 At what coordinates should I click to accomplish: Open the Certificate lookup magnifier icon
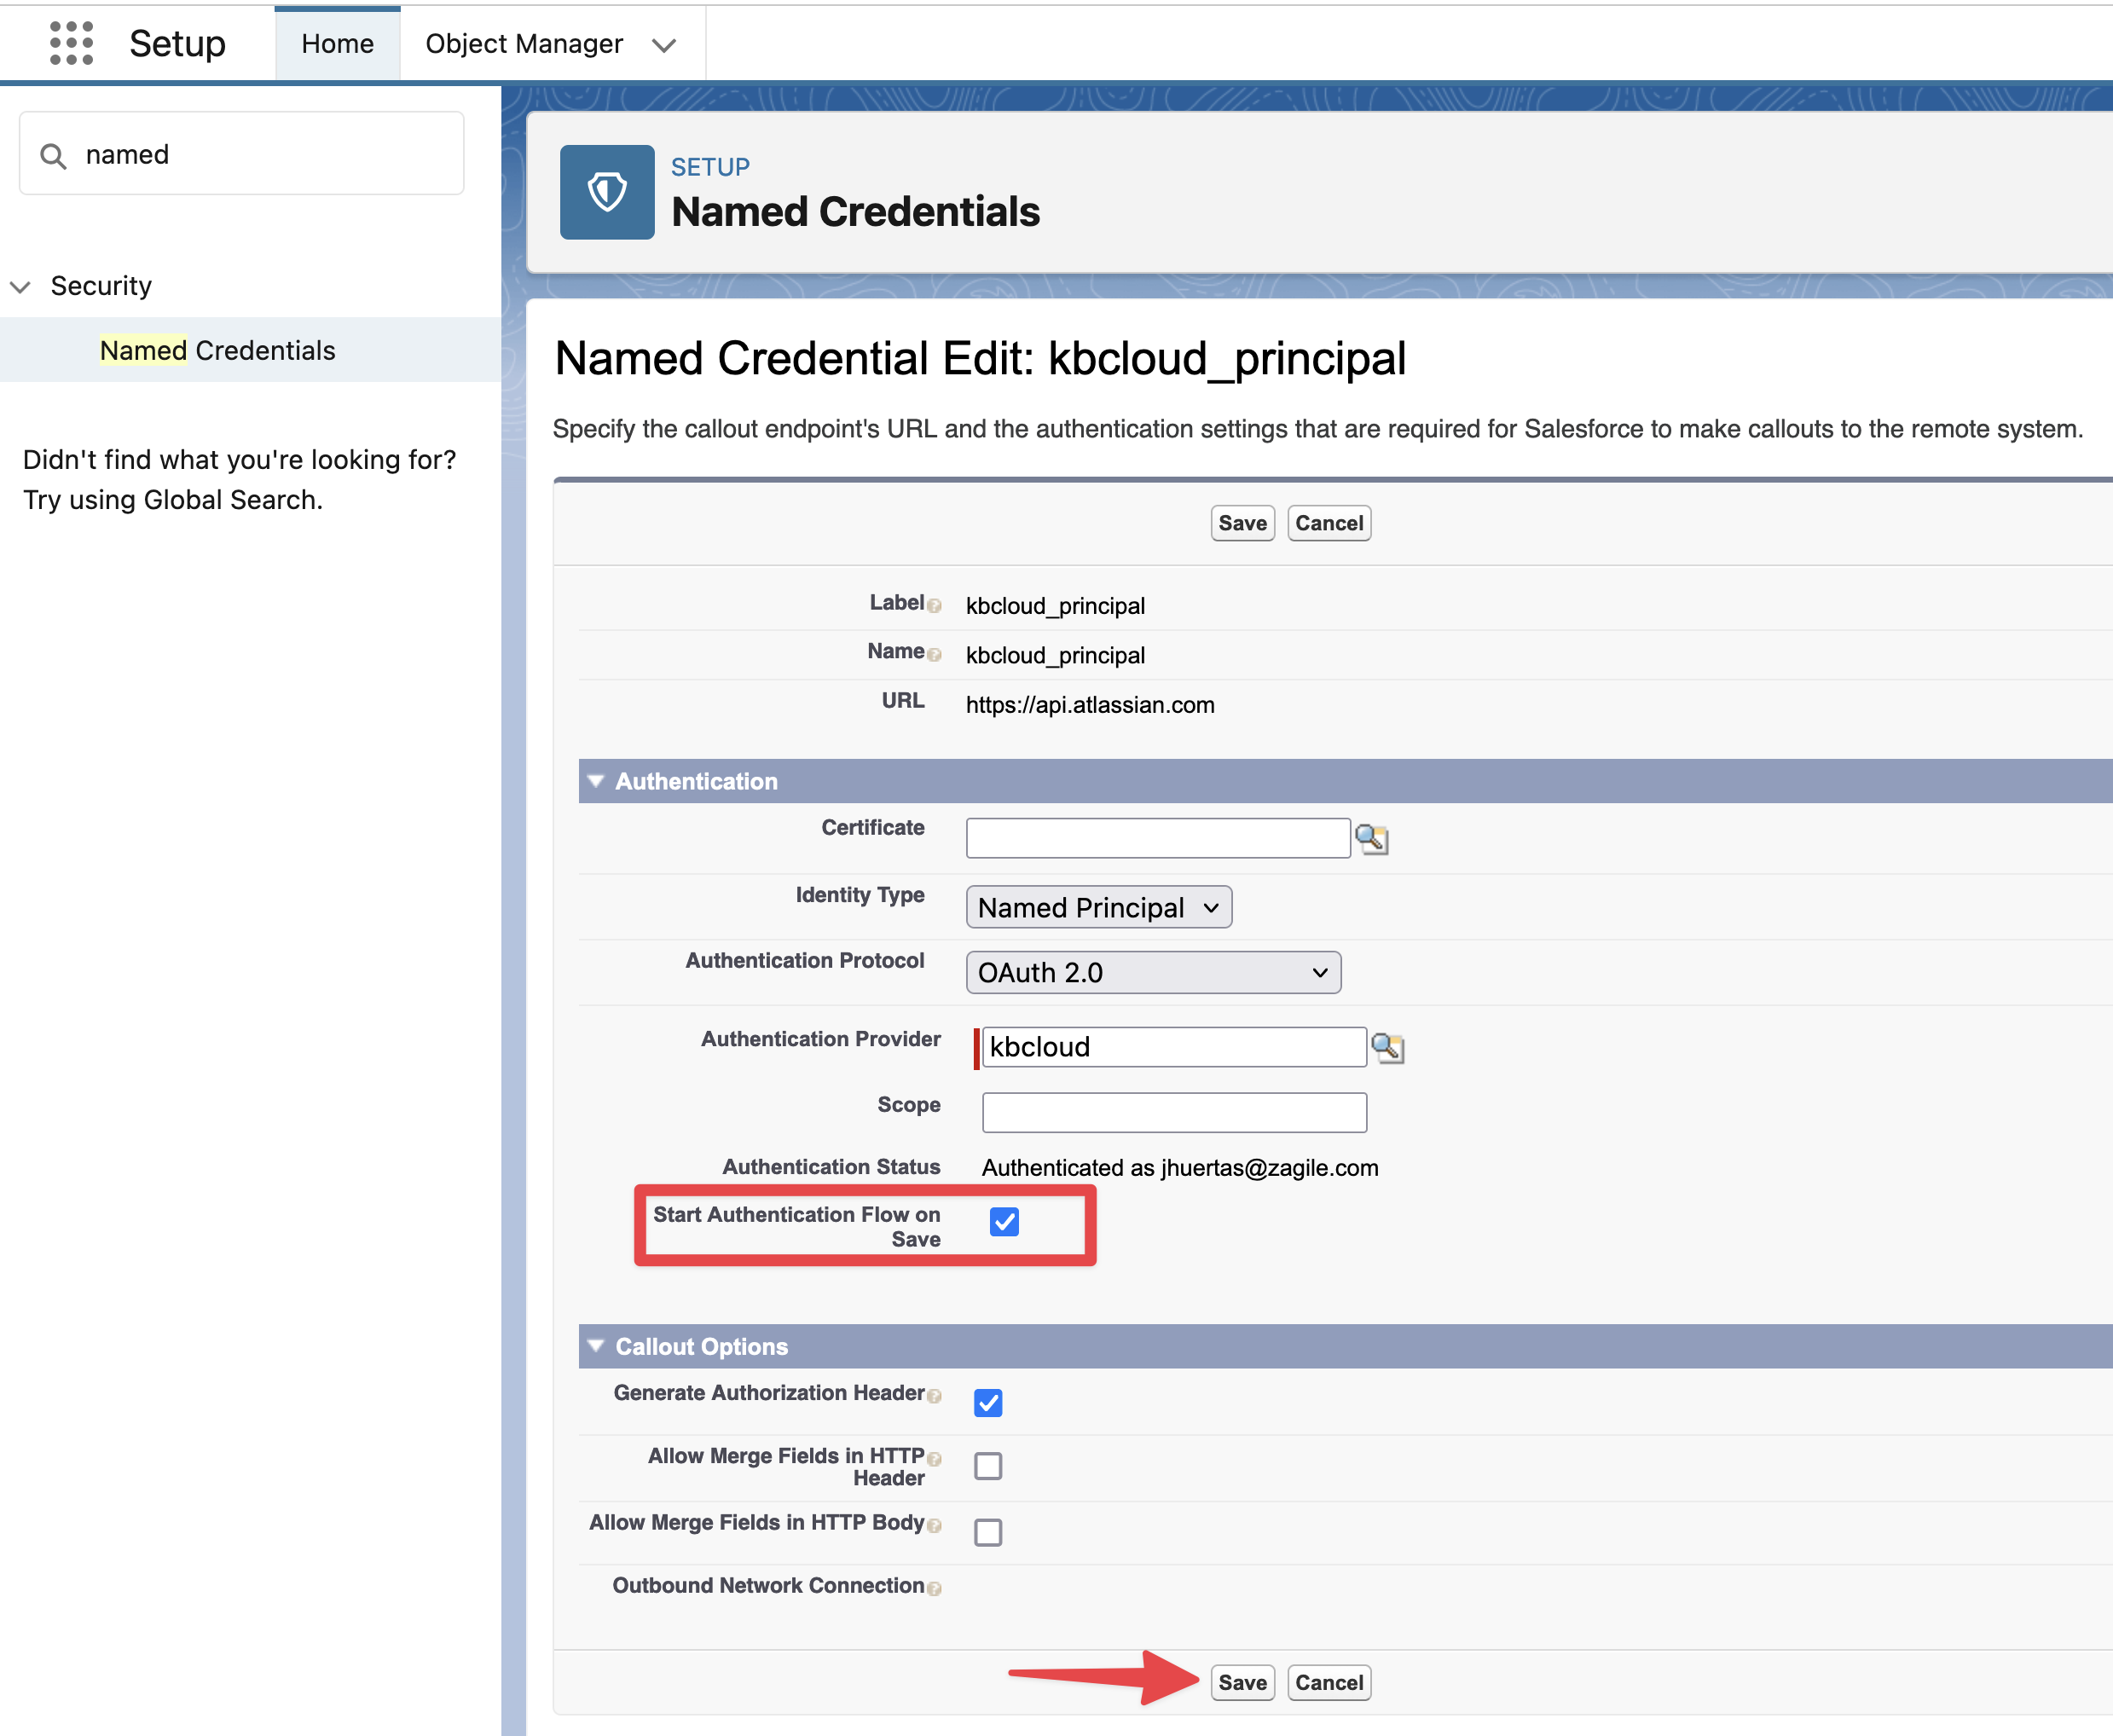pyautogui.click(x=1371, y=839)
